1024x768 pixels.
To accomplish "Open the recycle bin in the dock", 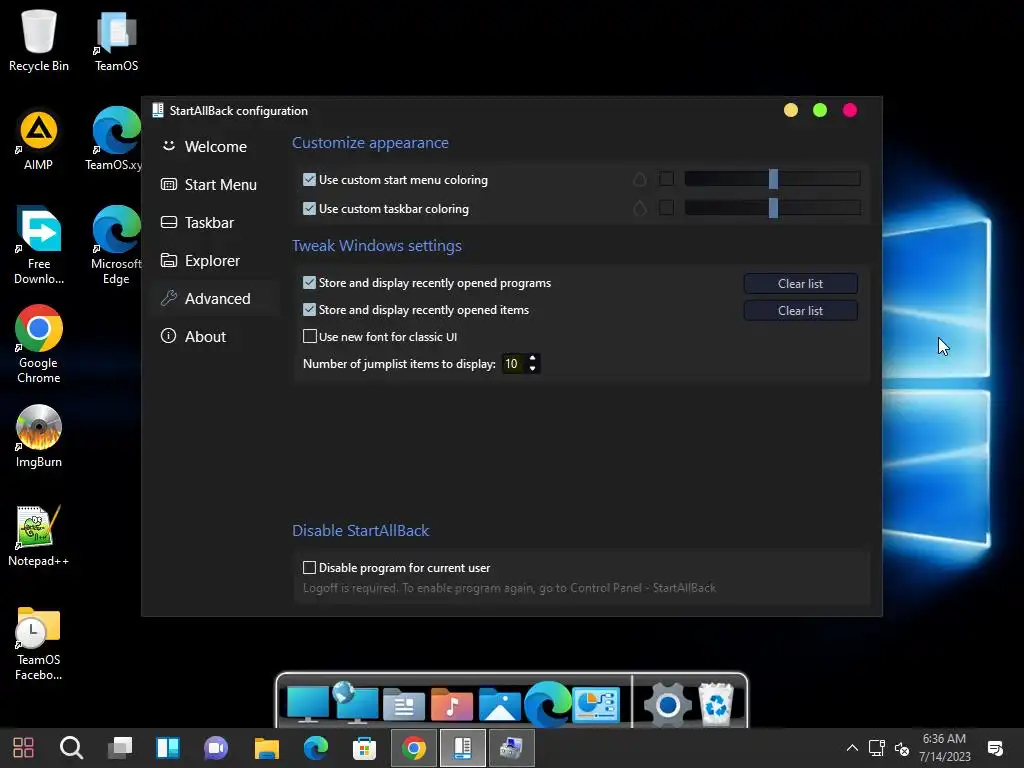I will pyautogui.click(x=716, y=704).
